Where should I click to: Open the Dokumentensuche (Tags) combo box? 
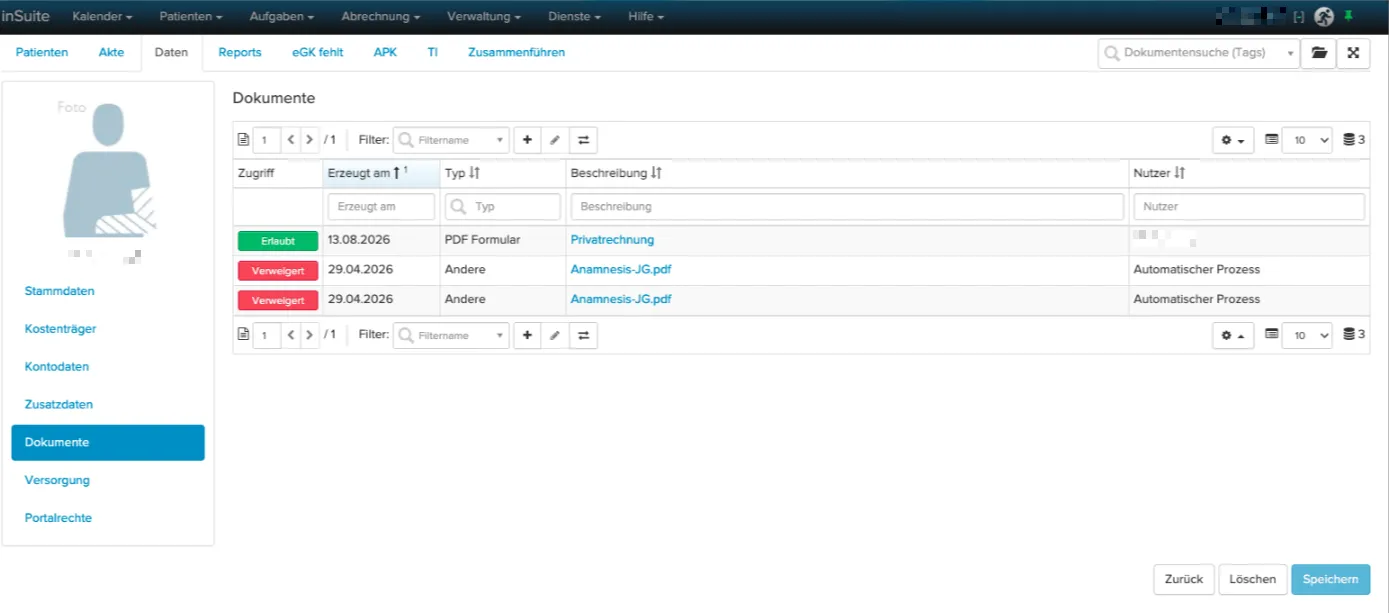pos(1199,53)
